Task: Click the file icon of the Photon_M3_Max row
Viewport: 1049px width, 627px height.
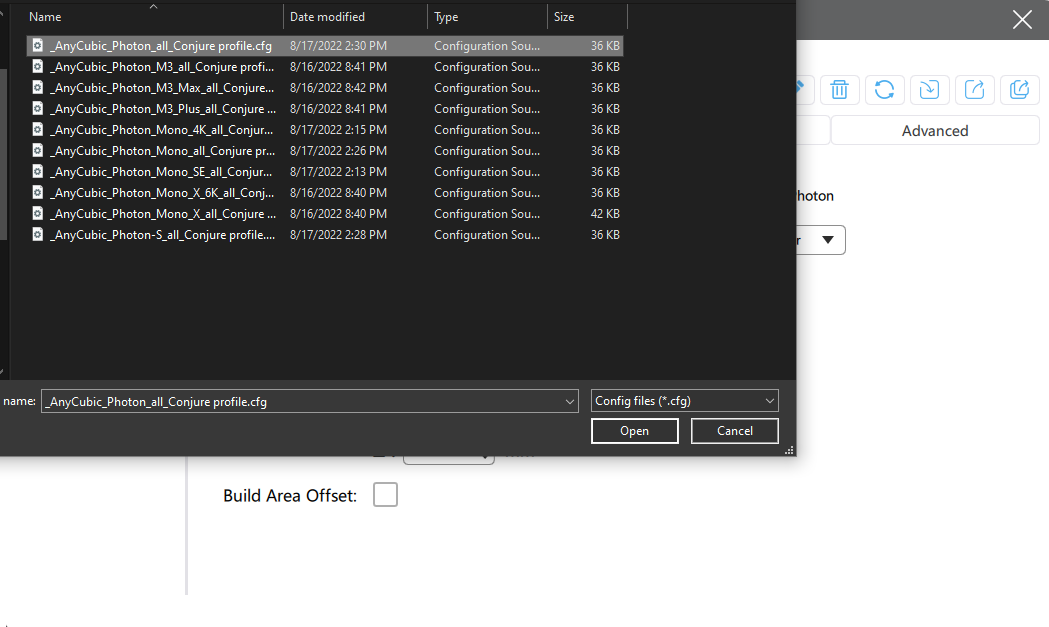Action: tap(38, 88)
